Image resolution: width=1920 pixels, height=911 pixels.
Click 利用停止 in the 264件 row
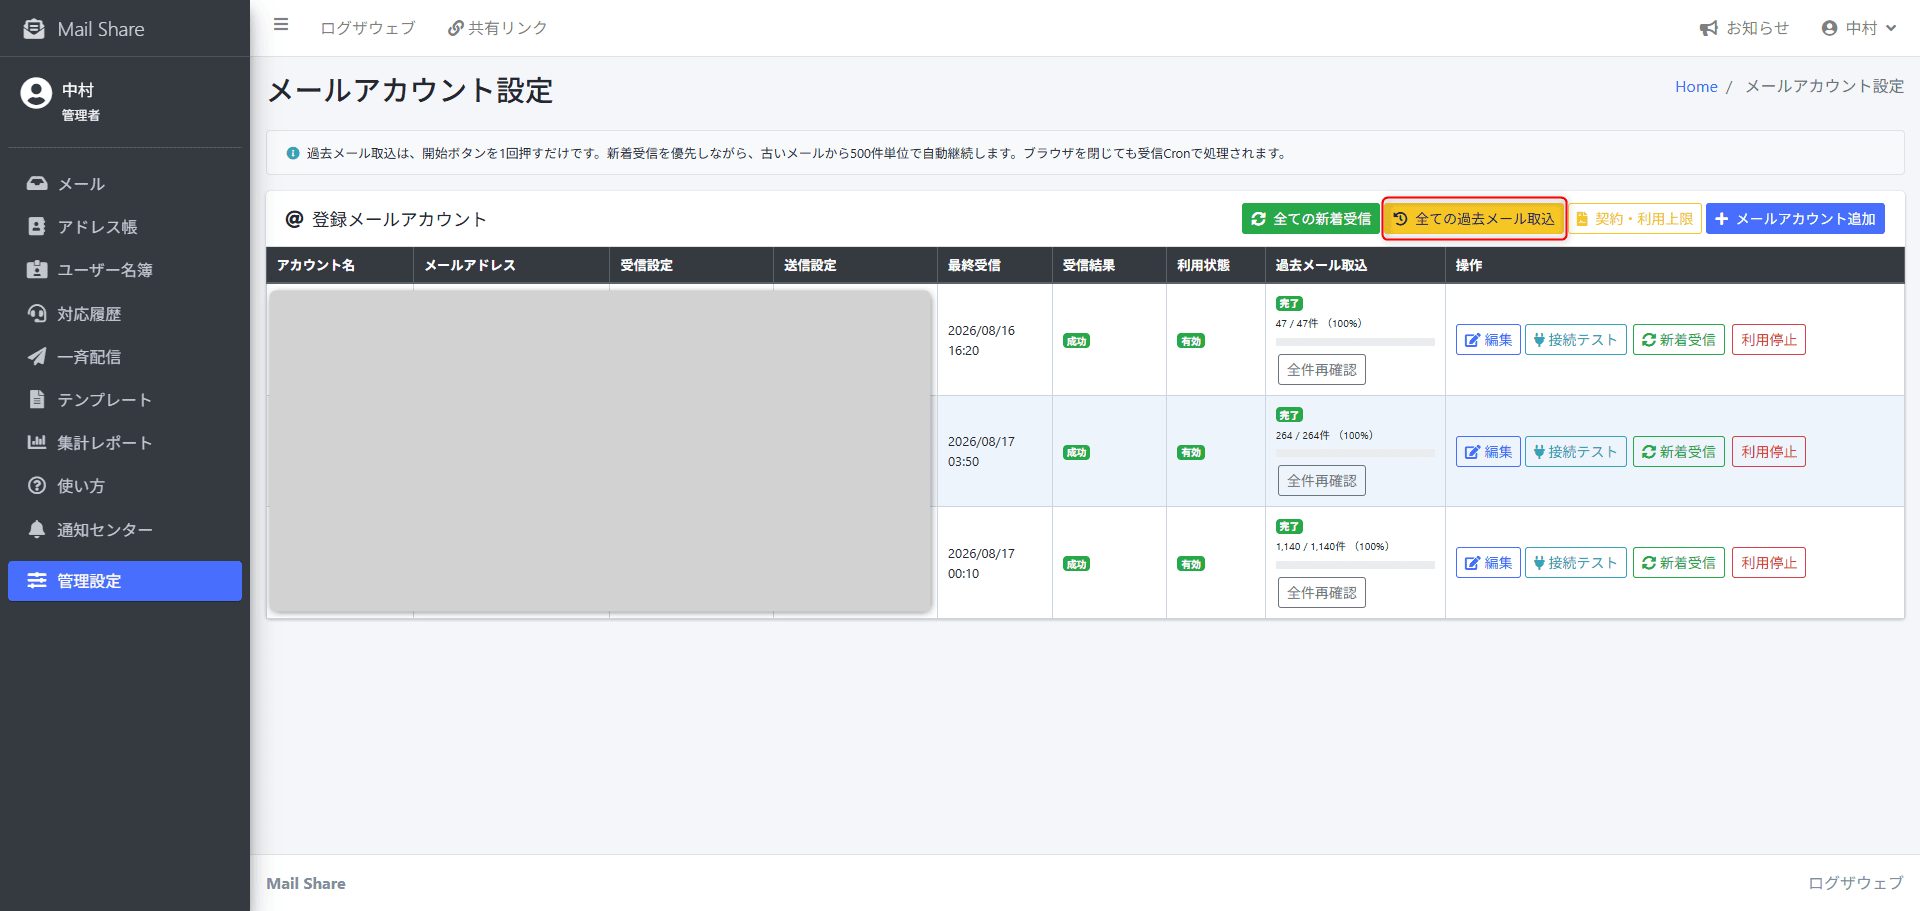[x=1769, y=452]
